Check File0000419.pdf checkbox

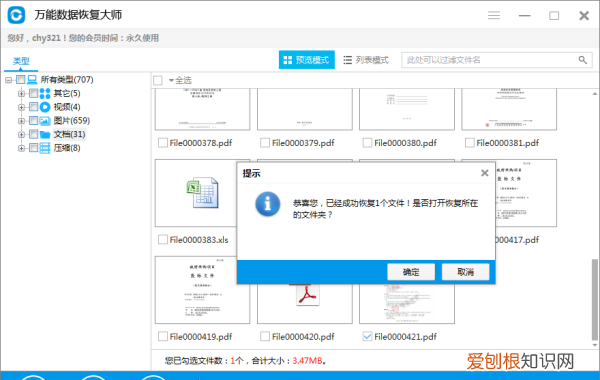pos(163,336)
